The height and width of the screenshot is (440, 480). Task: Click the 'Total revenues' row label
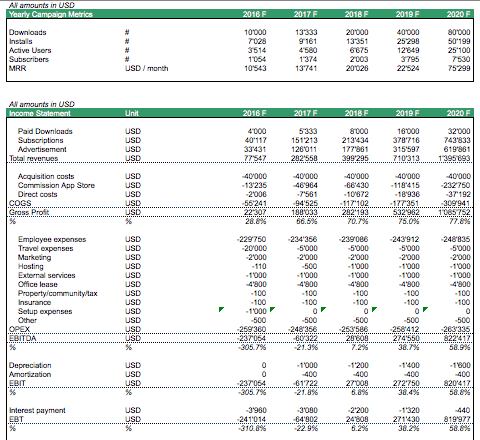tap(33, 158)
